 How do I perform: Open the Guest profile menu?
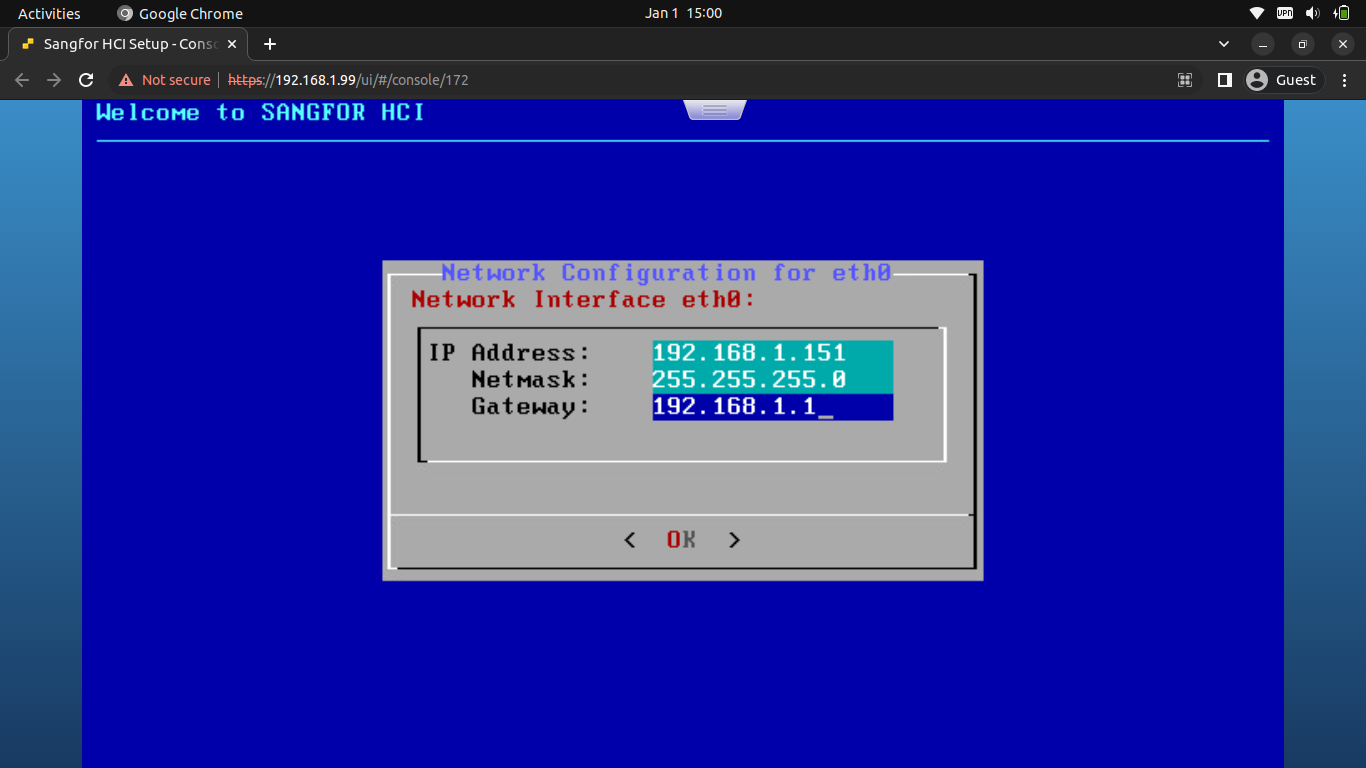point(1283,80)
